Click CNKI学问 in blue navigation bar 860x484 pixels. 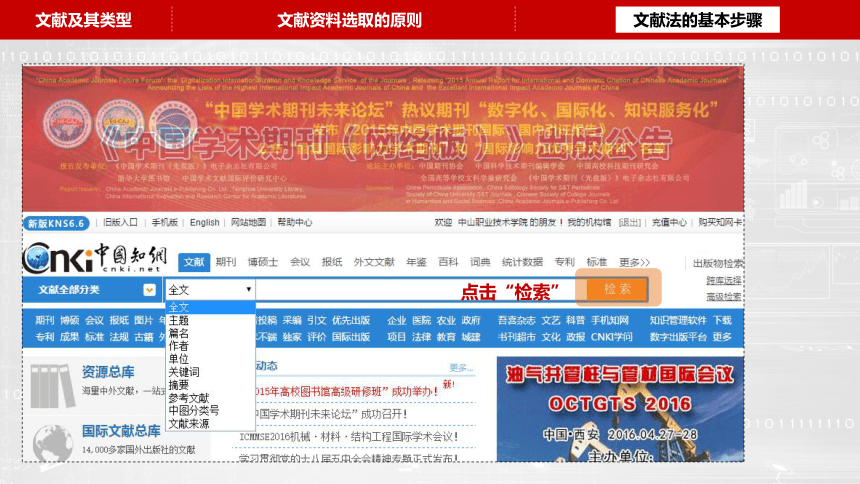pyautogui.click(x=612, y=337)
